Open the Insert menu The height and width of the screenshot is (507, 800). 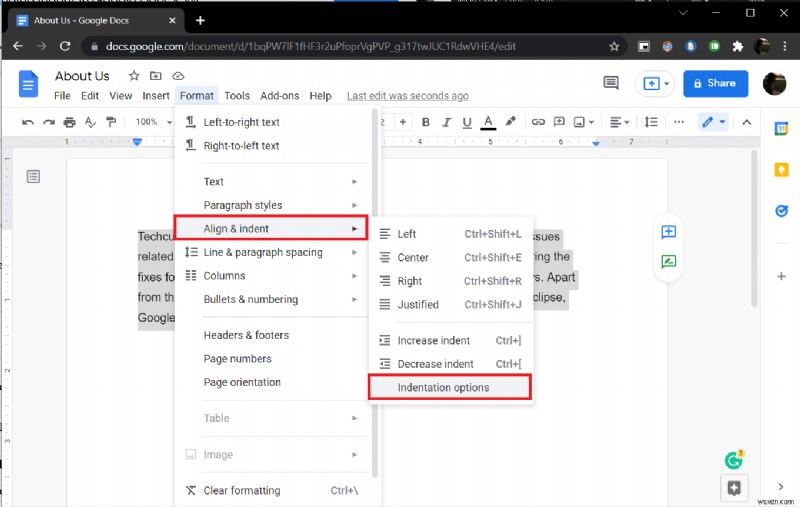156,96
